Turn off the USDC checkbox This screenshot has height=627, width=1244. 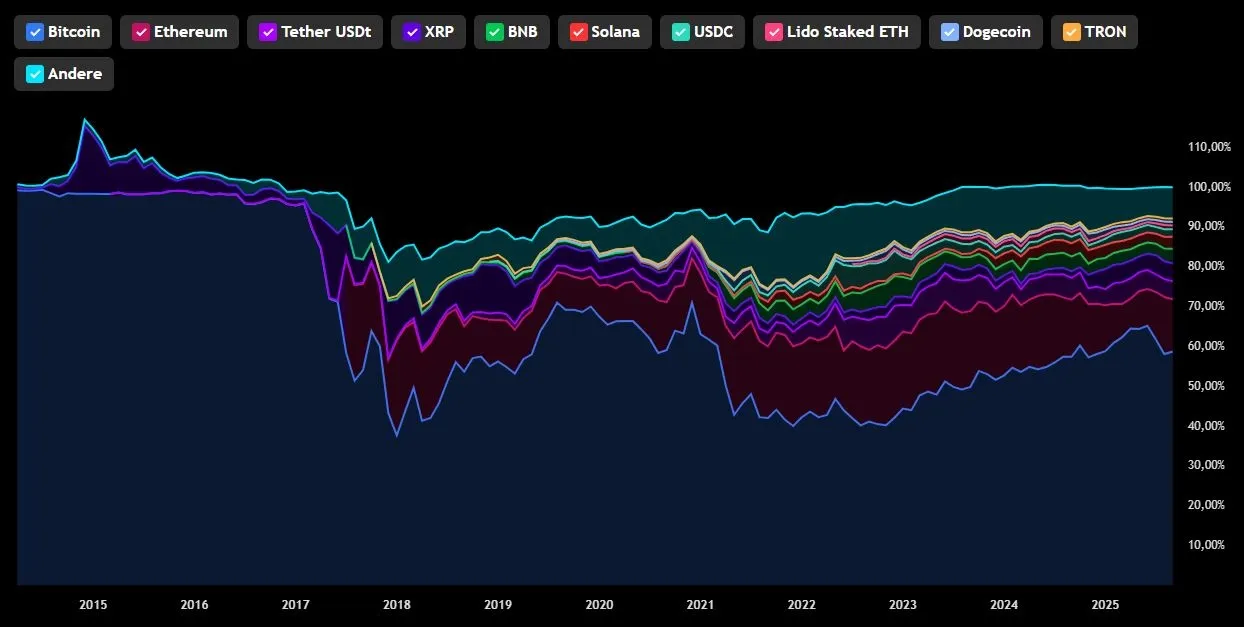click(x=680, y=32)
